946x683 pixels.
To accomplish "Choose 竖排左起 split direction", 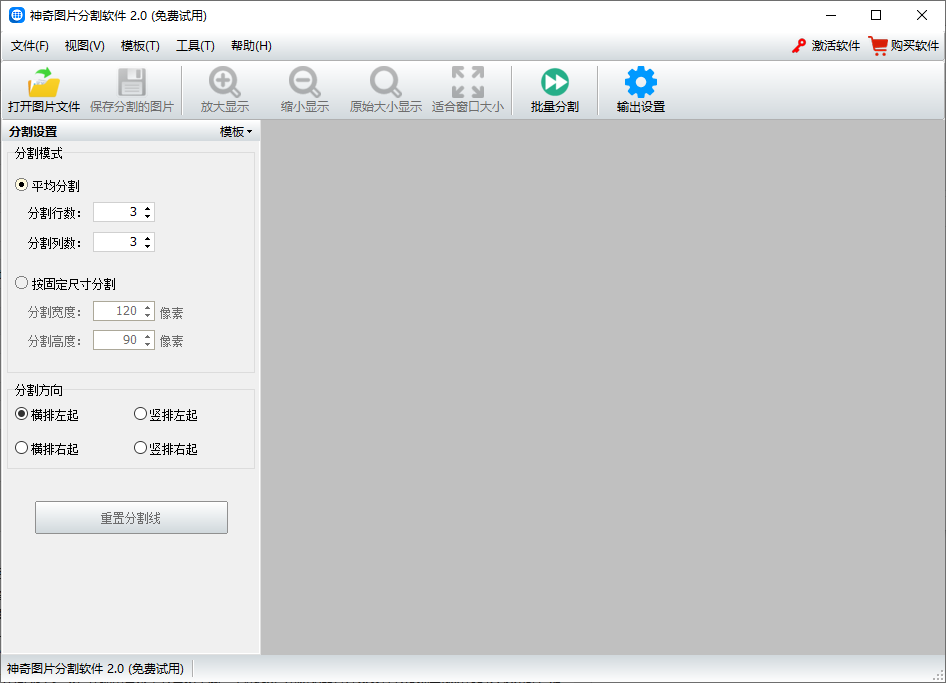I will pyautogui.click(x=140, y=413).
